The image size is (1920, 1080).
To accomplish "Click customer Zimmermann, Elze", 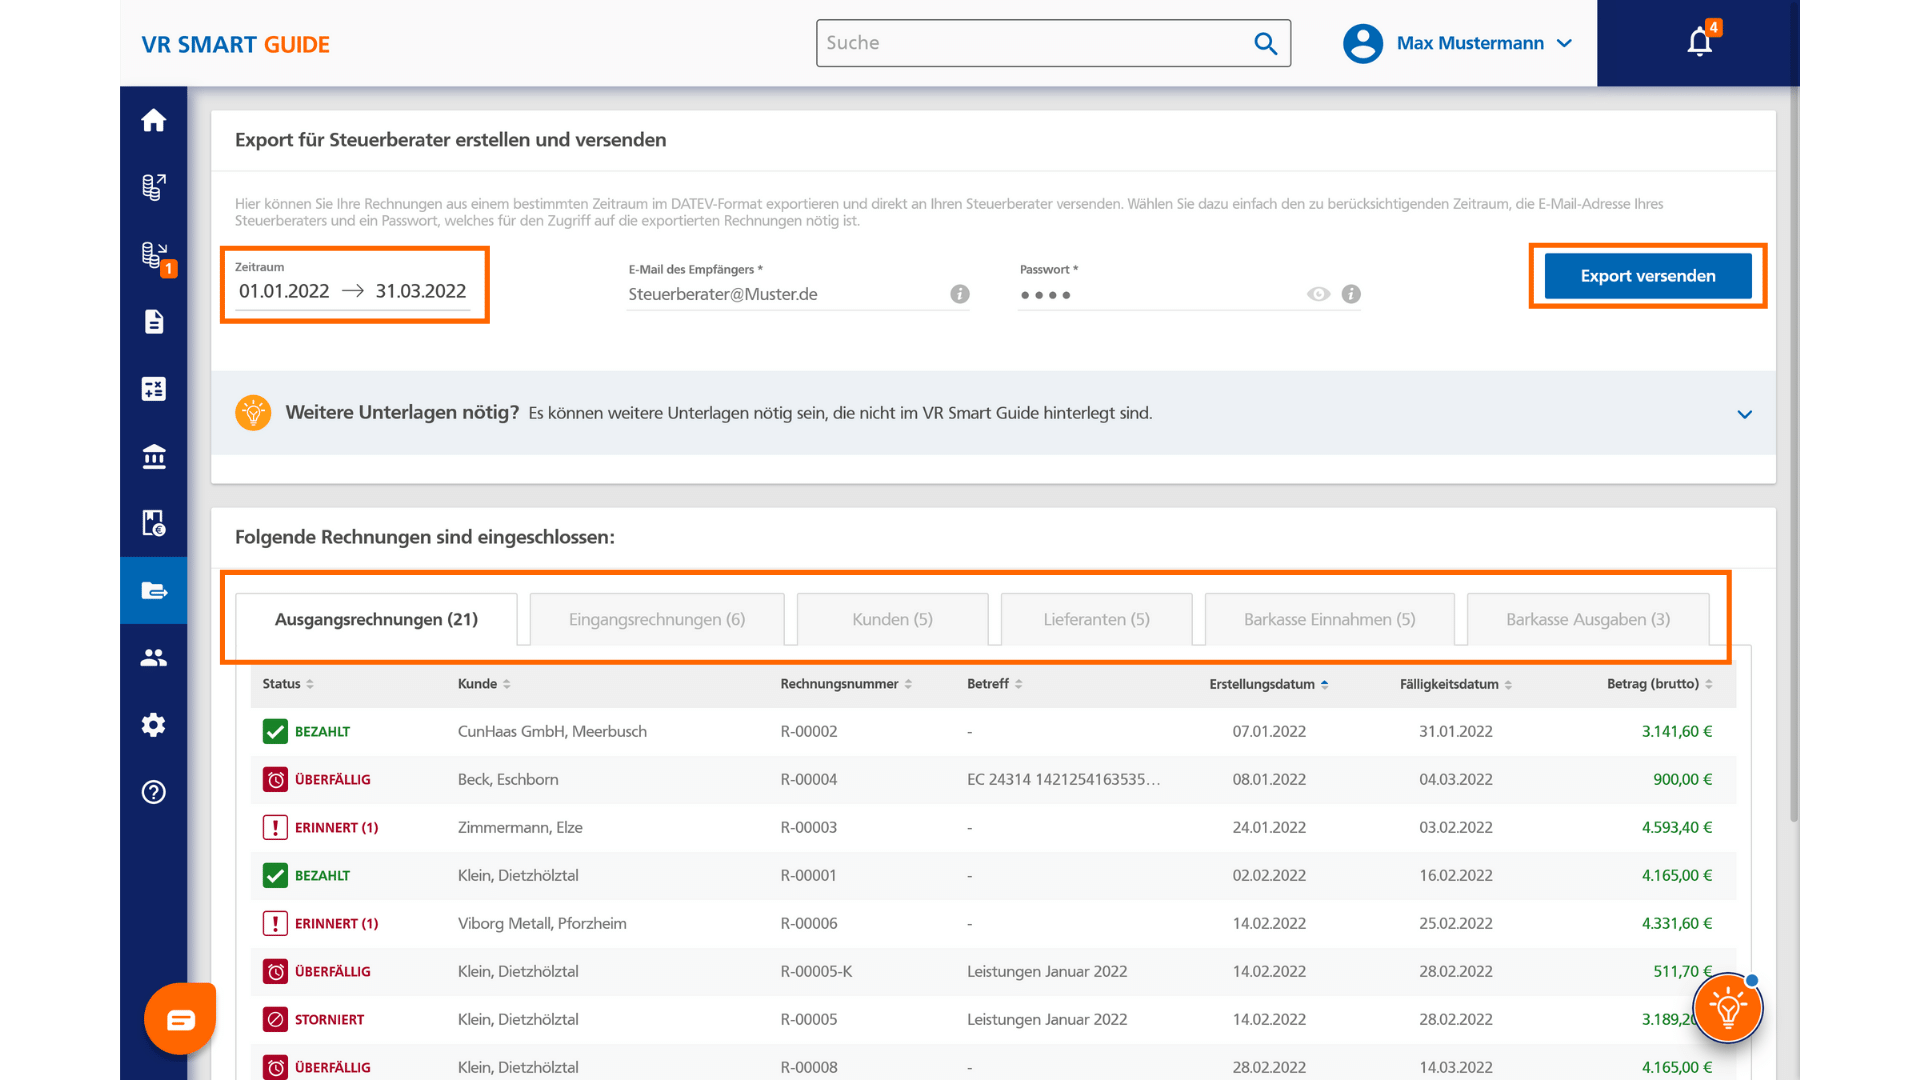I will pyautogui.click(x=520, y=827).
